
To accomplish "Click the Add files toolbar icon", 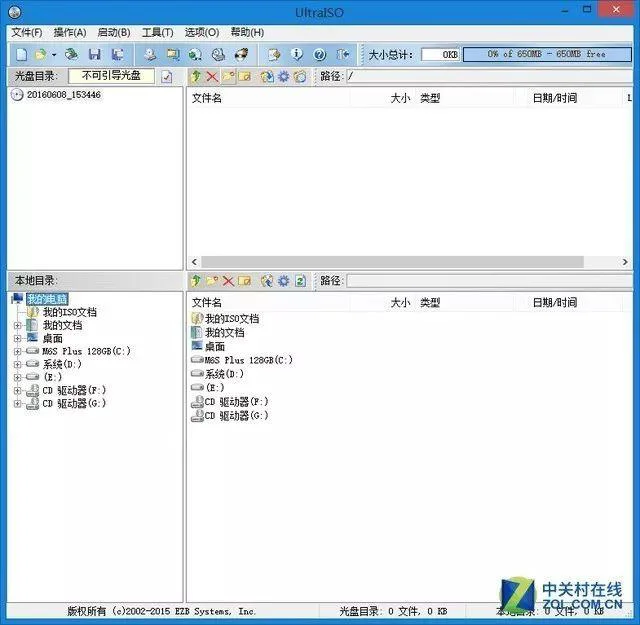I will point(274,54).
